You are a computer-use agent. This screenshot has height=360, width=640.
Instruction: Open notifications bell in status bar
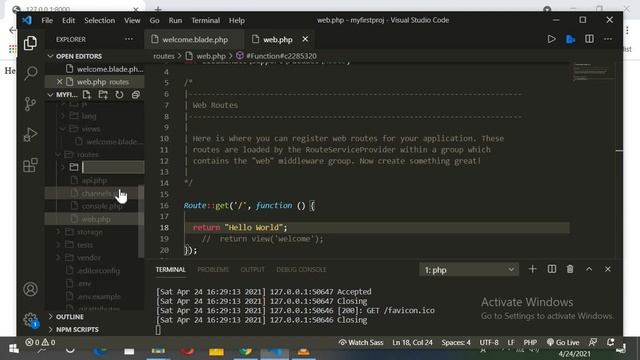pyautogui.click(x=611, y=342)
